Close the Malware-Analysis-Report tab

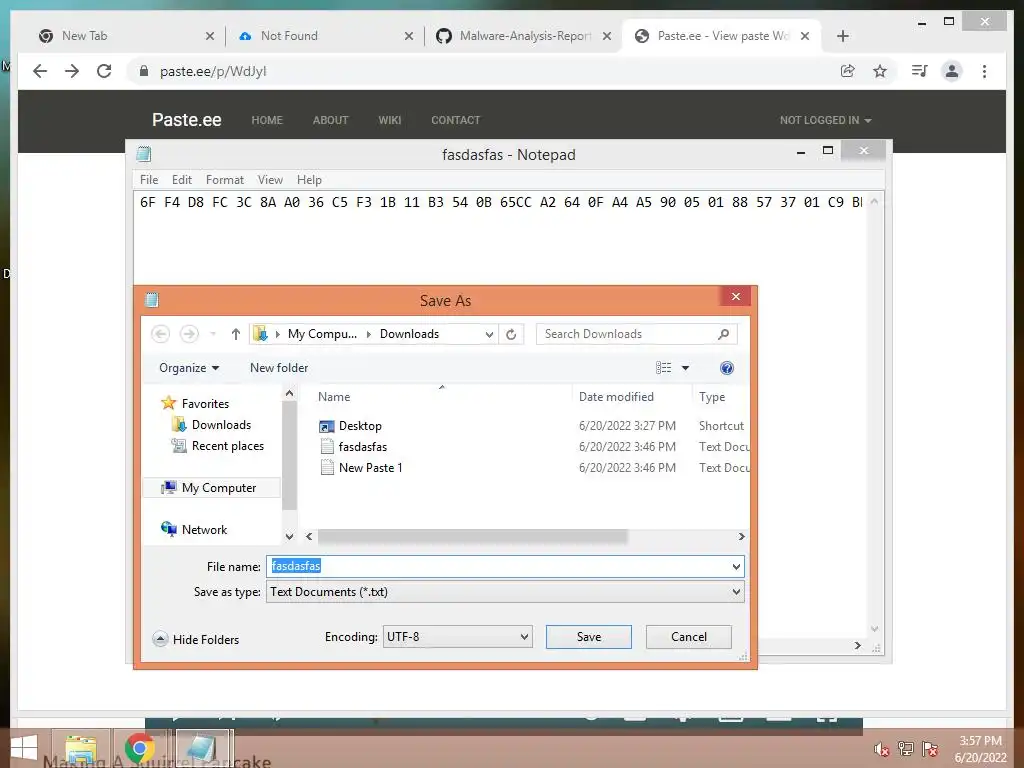pos(607,36)
